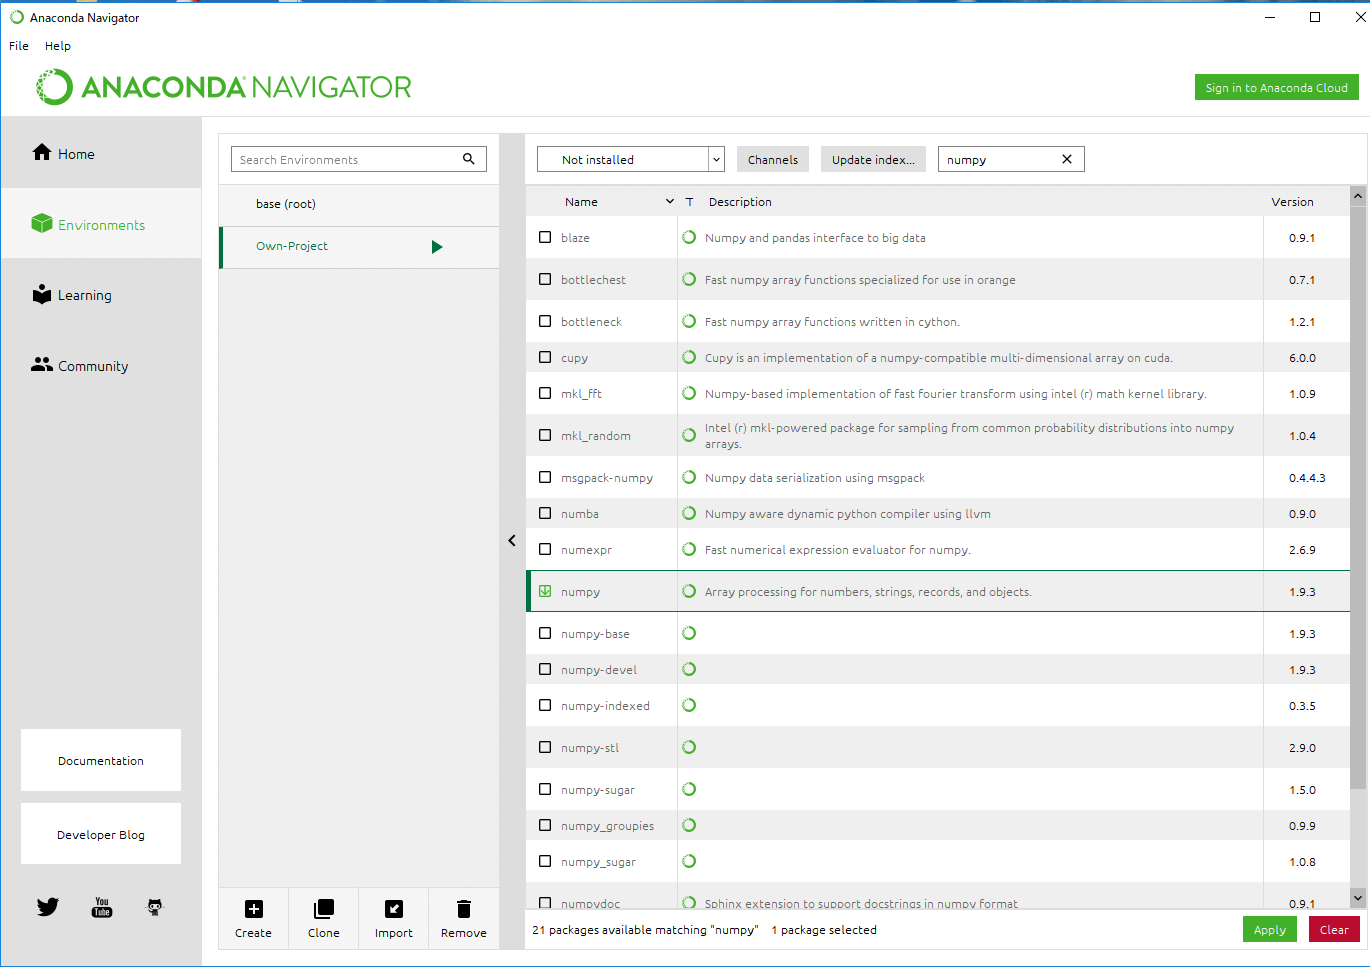Check the mkl_fft package checkbox
Image resolution: width=1370 pixels, height=967 pixels.
pyautogui.click(x=545, y=393)
